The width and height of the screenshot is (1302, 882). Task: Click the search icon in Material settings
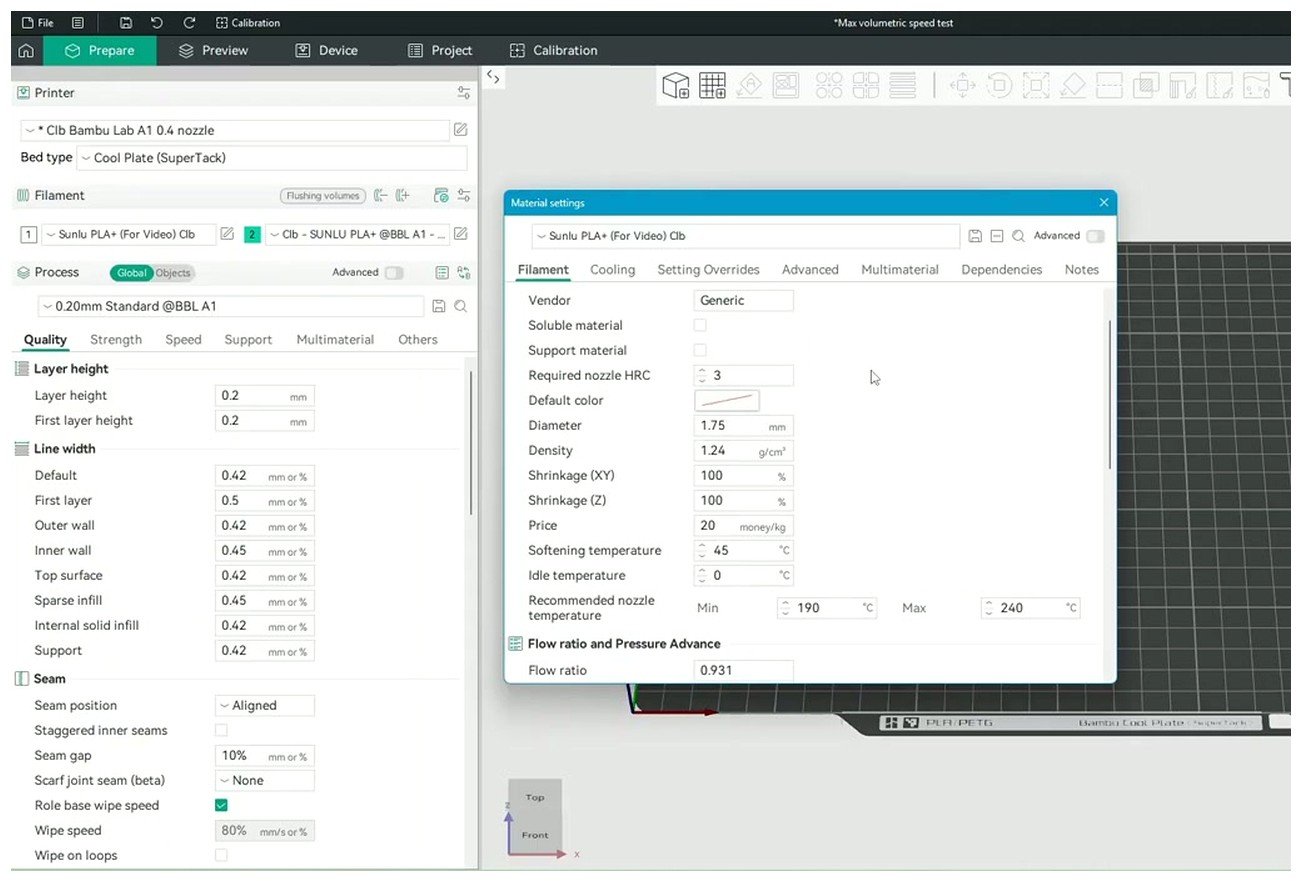(x=1018, y=236)
